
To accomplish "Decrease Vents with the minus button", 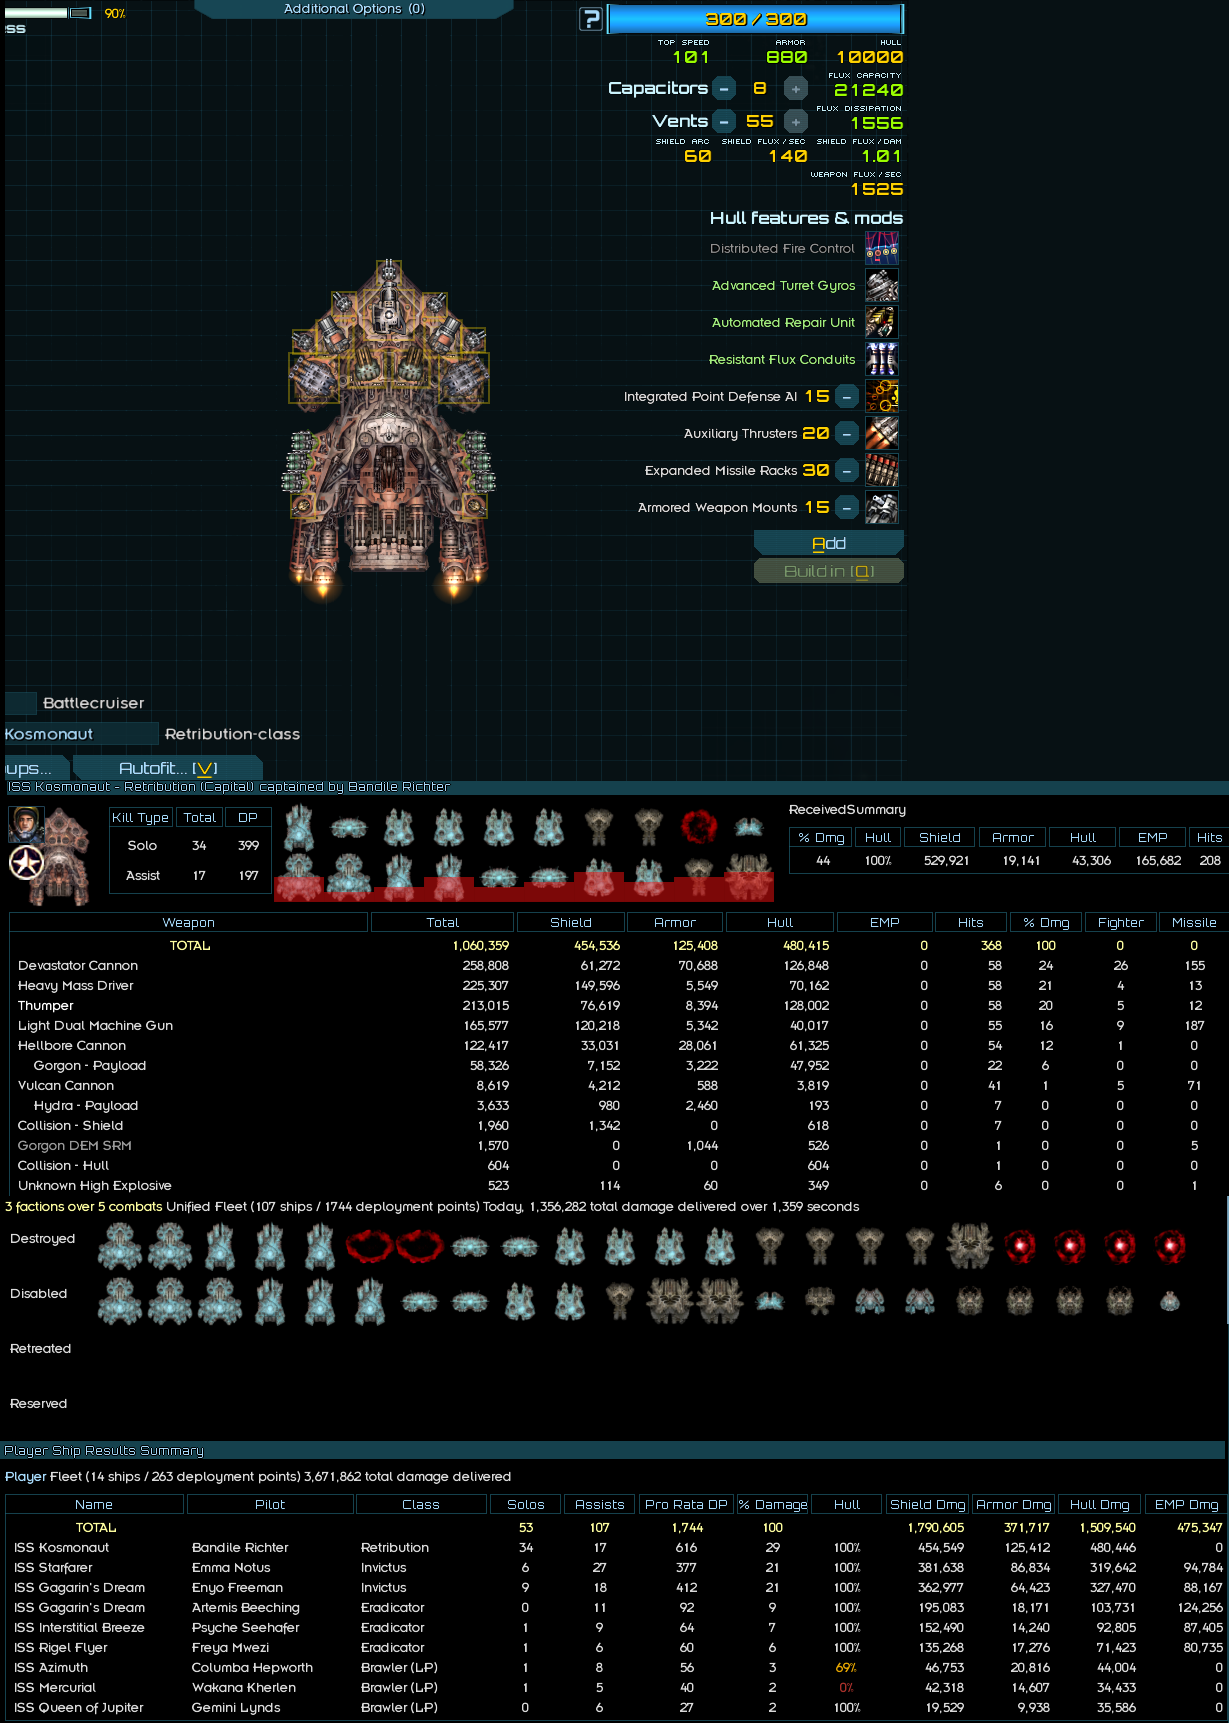I will pyautogui.click(x=725, y=122).
